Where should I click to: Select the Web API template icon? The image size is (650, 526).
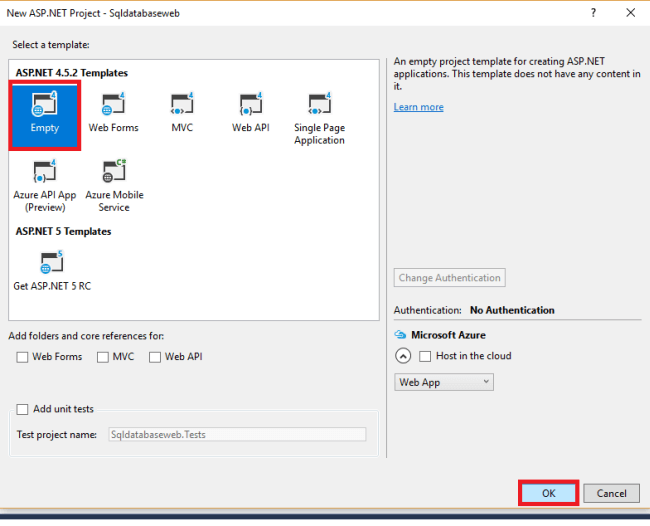pos(251,104)
